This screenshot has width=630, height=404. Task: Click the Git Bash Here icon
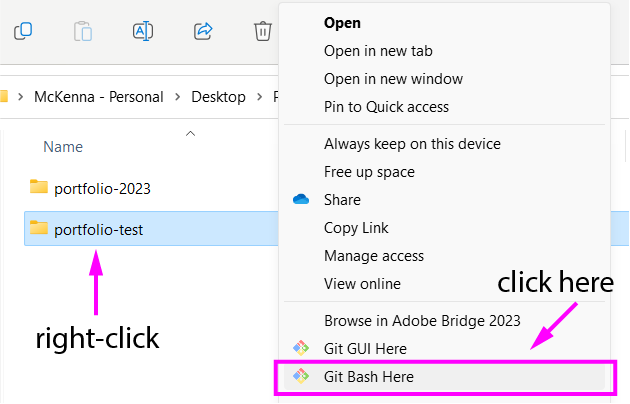tap(301, 377)
